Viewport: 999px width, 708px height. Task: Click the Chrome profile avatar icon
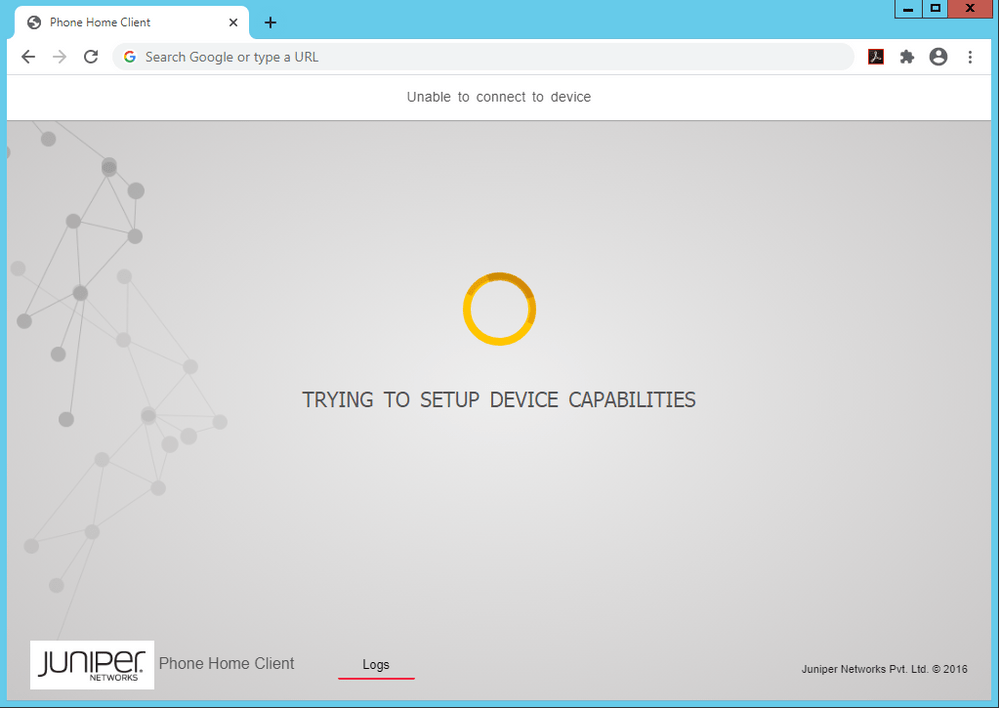coord(938,57)
